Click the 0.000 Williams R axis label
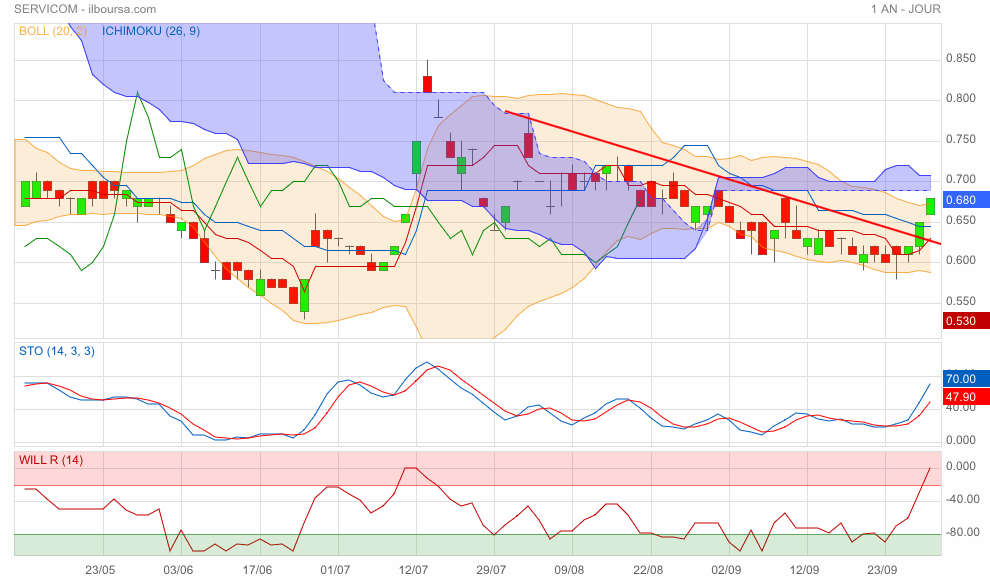 [x=960, y=466]
